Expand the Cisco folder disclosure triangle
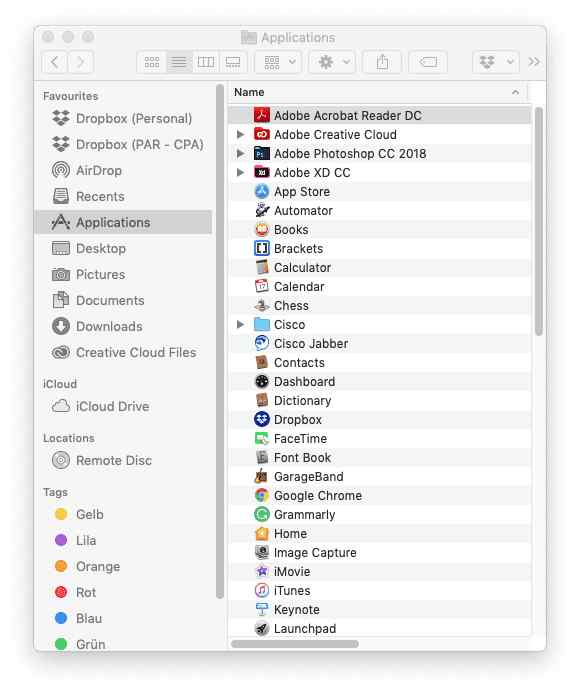Image resolution: width=580 pixels, height=693 pixels. pos(240,324)
